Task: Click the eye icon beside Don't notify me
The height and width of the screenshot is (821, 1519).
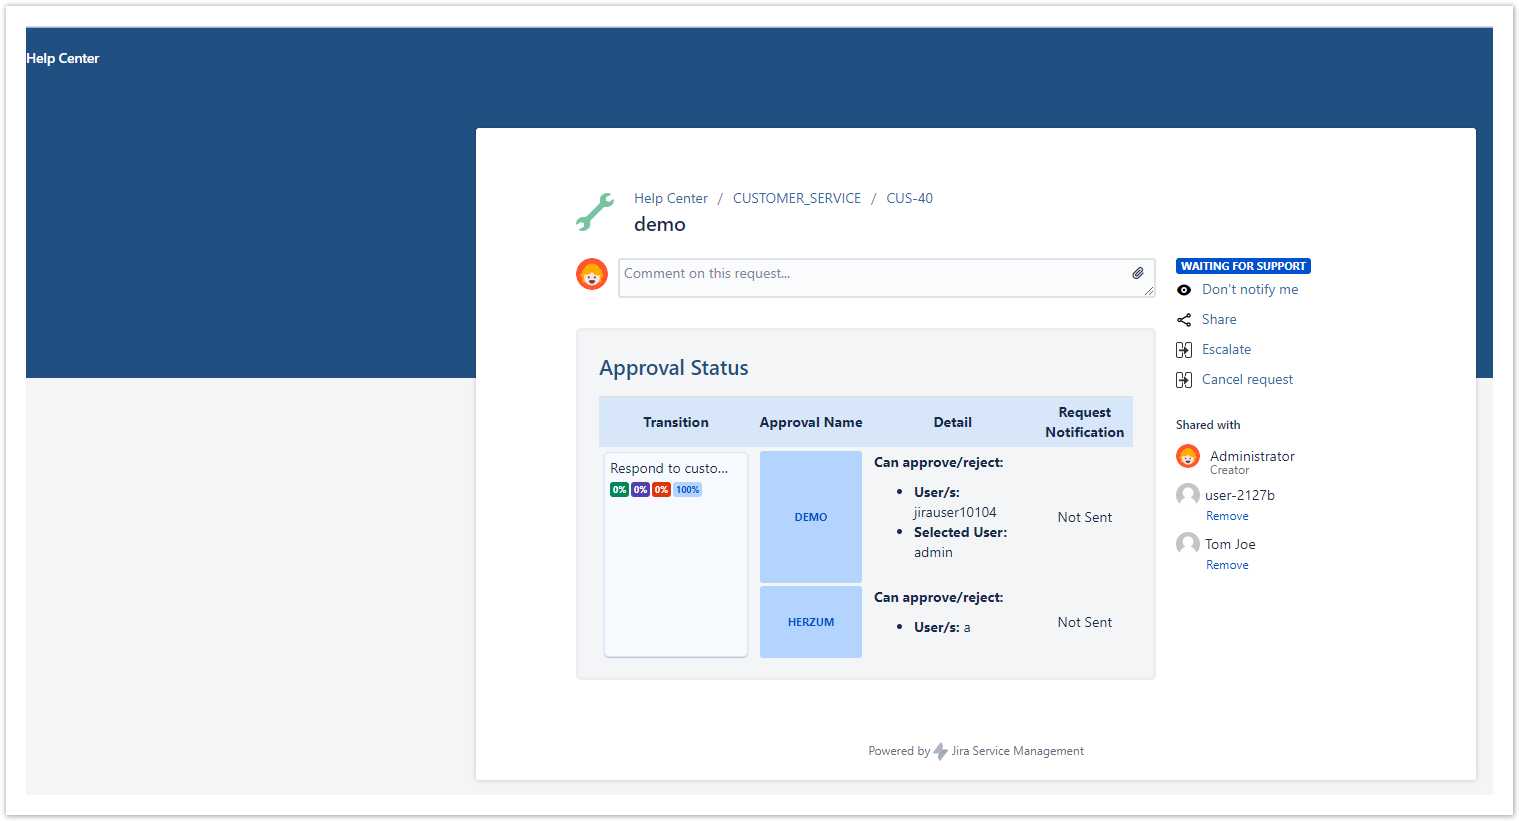Action: [1184, 290]
